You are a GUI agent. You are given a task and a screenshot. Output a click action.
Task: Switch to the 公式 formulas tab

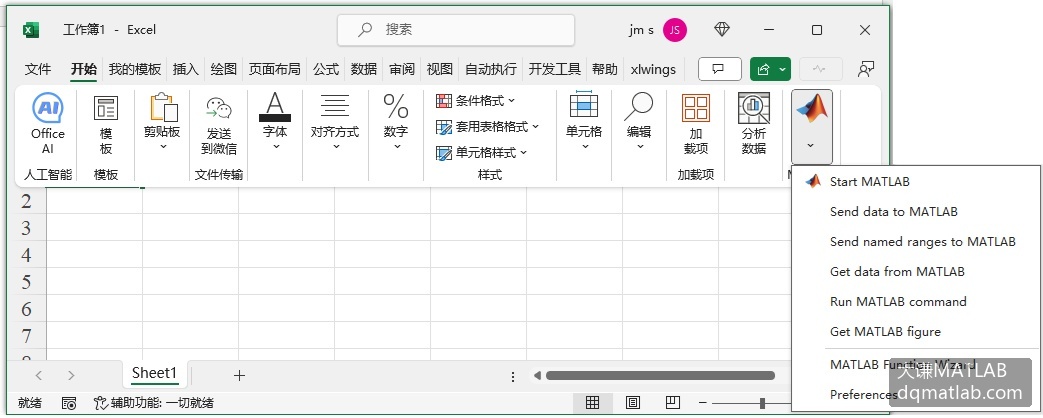pos(326,69)
